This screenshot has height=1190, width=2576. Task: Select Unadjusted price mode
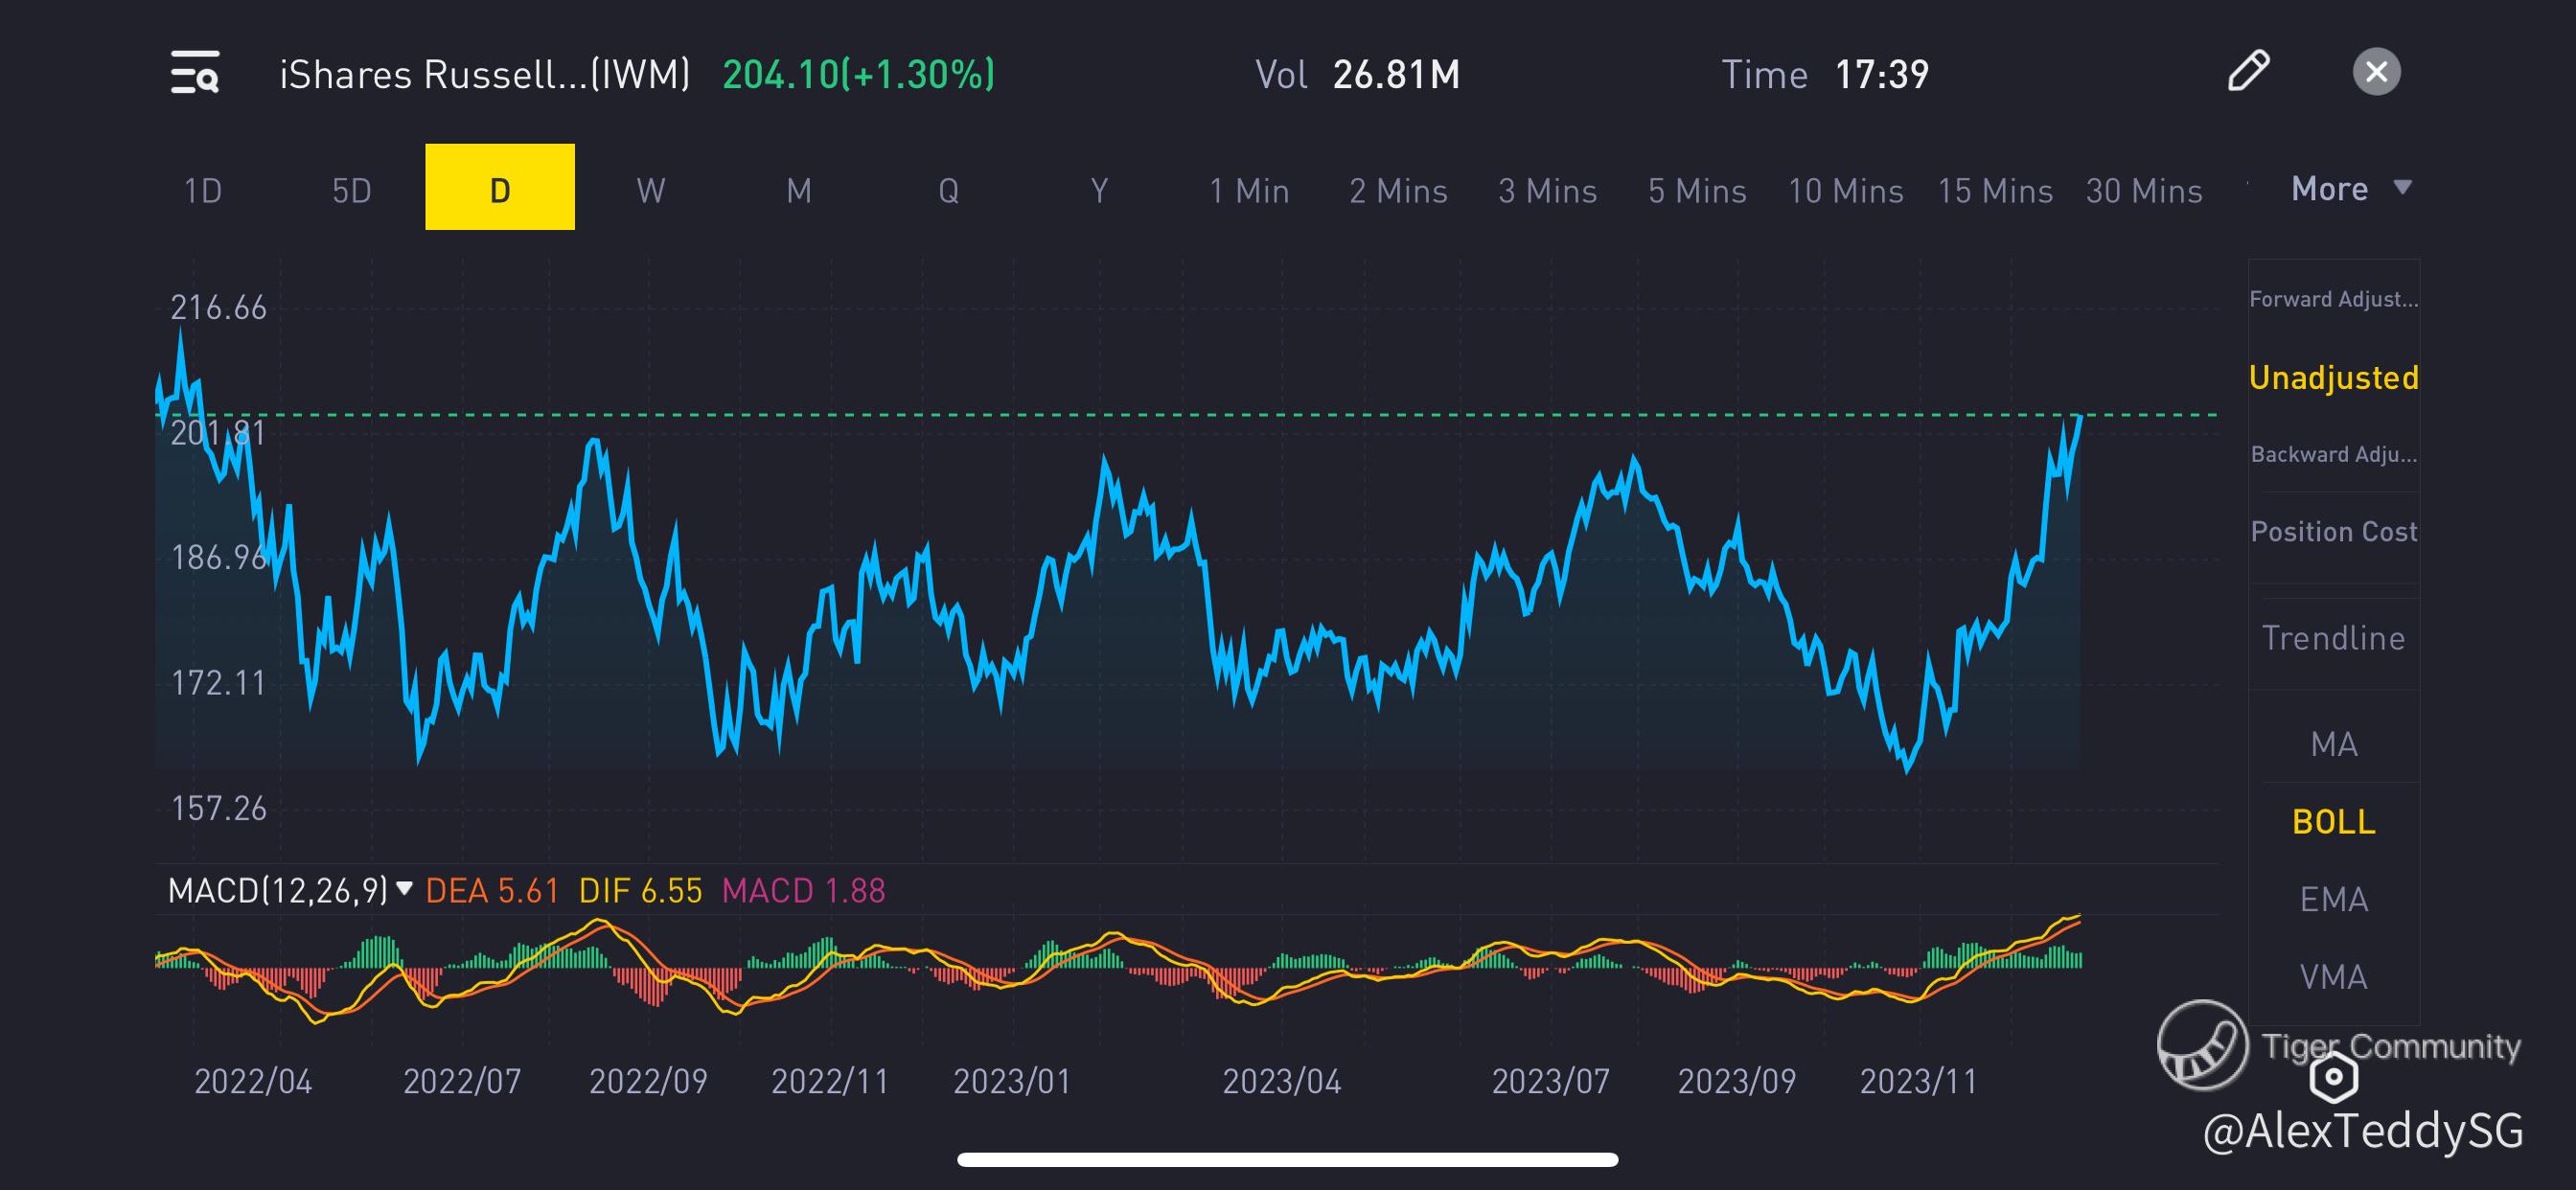(2333, 378)
